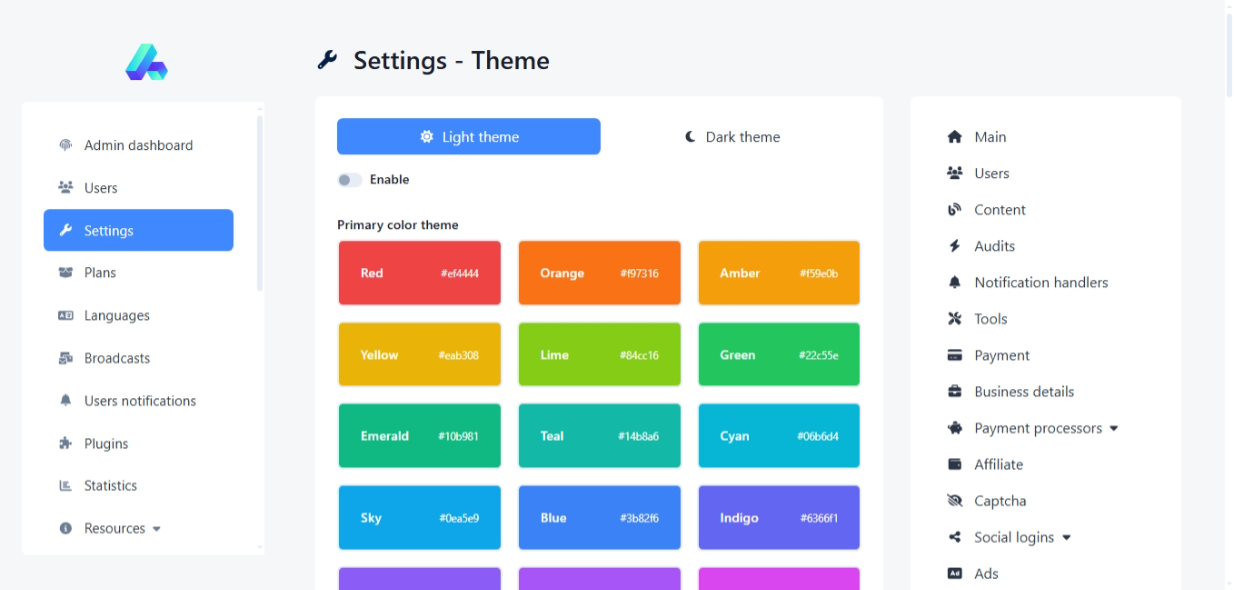Click the wallet icon beside Affiliate
Image resolution: width=1234 pixels, height=590 pixels.
click(x=954, y=465)
